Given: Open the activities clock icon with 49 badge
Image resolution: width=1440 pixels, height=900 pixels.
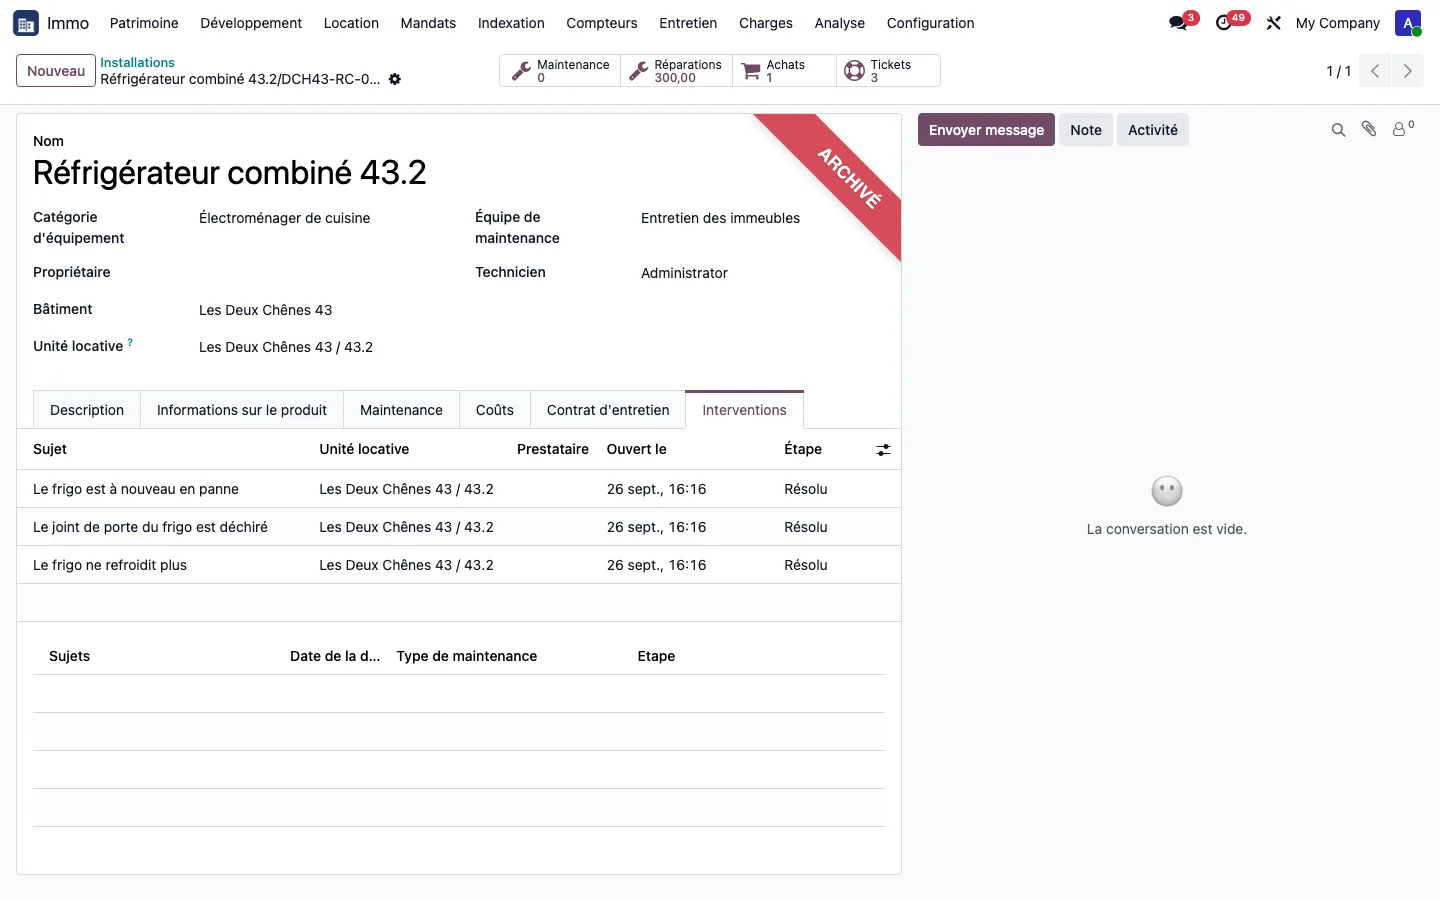Looking at the screenshot, I should 1224,22.
